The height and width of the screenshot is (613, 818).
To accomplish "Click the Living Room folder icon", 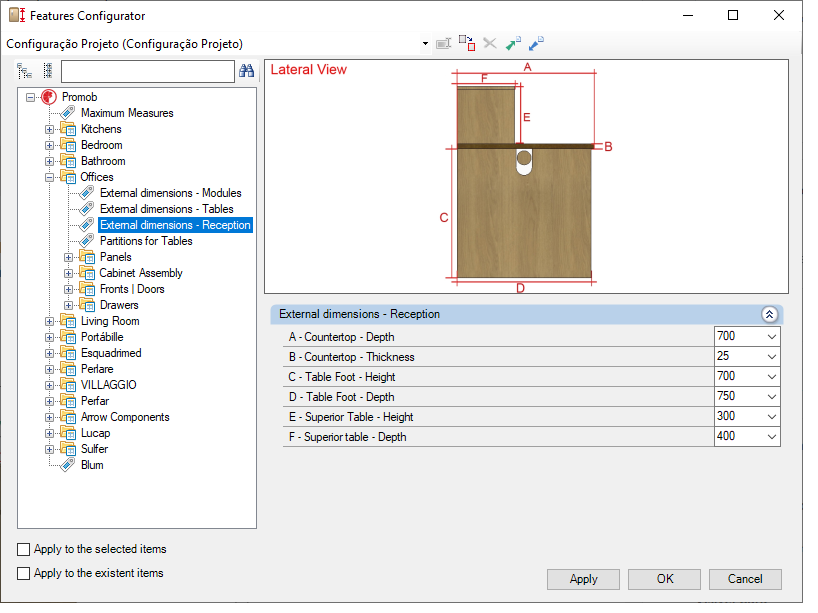I will click(x=68, y=321).
